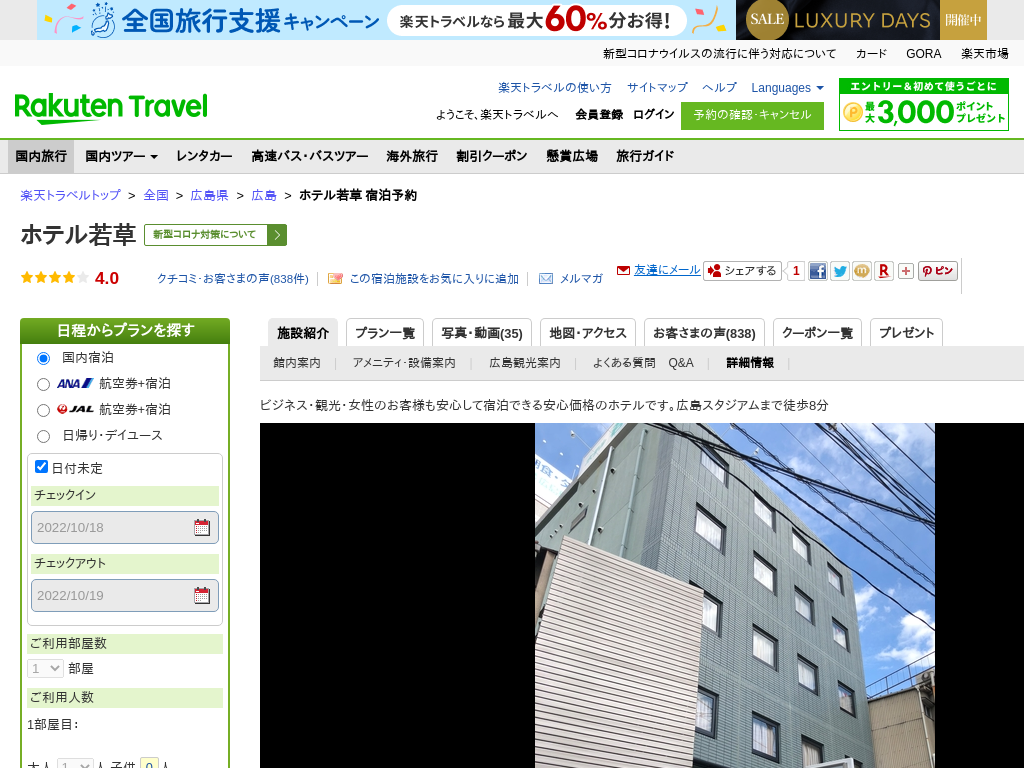The height and width of the screenshot is (768, 1024).
Task: Open 楽天トラベルの使い方 link
Action: (555, 88)
